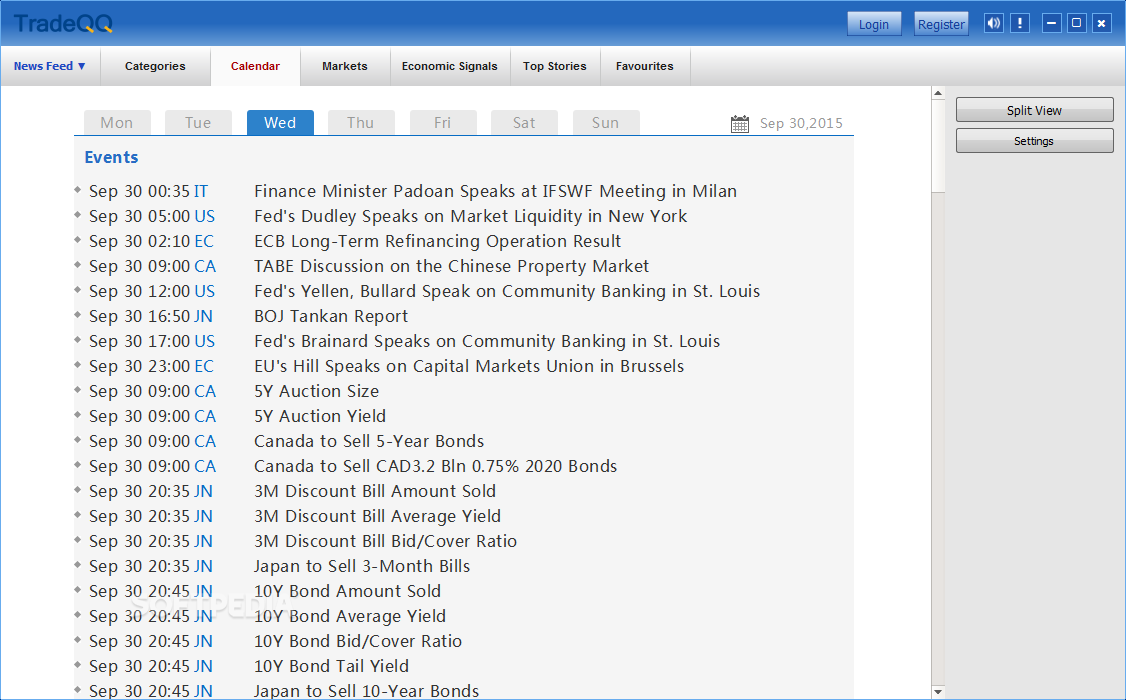Viewport: 1126px width, 700px height.
Task: Select the Sun day tab
Action: [x=606, y=123]
